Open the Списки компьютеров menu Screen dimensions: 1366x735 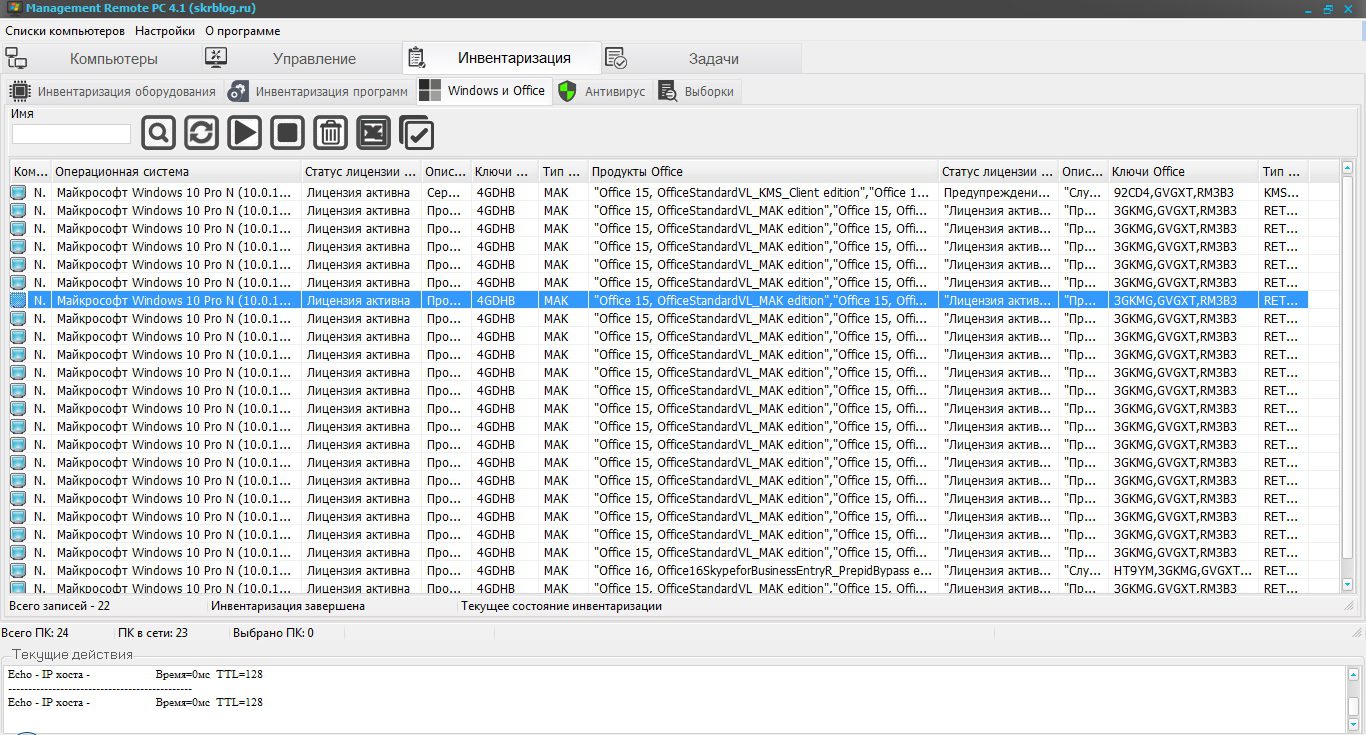pyautogui.click(x=65, y=31)
